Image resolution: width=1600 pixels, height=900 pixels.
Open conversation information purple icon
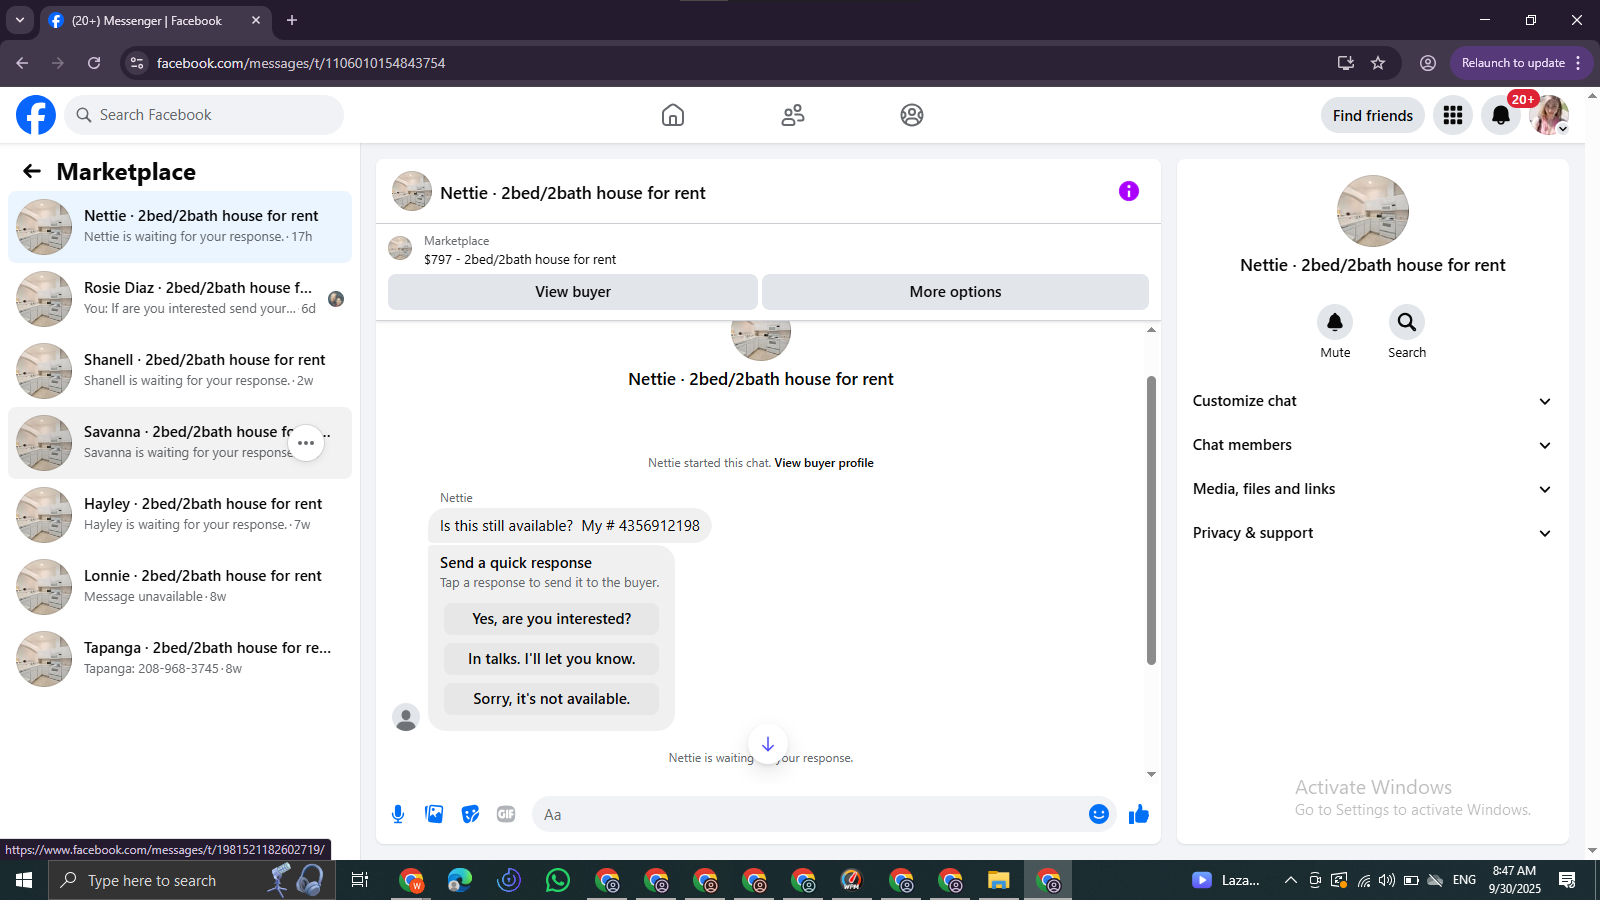[1129, 191]
